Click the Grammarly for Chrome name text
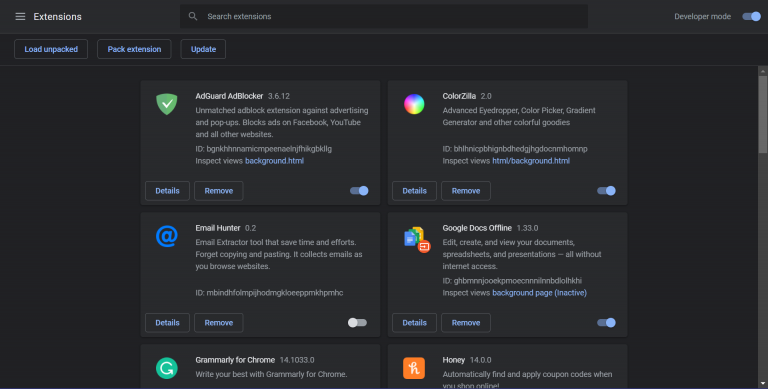The width and height of the screenshot is (768, 389). [235, 360]
